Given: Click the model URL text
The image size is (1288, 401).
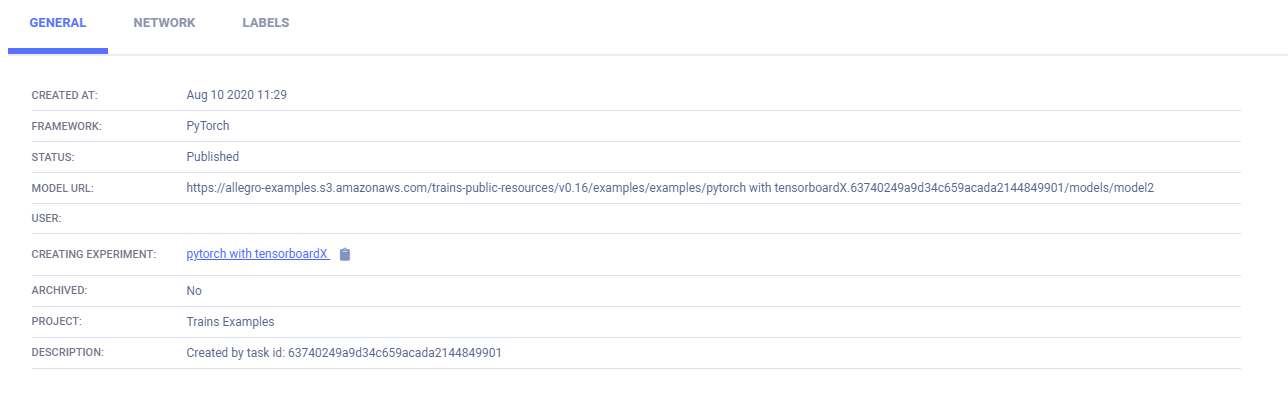Looking at the screenshot, I should click(x=671, y=187).
